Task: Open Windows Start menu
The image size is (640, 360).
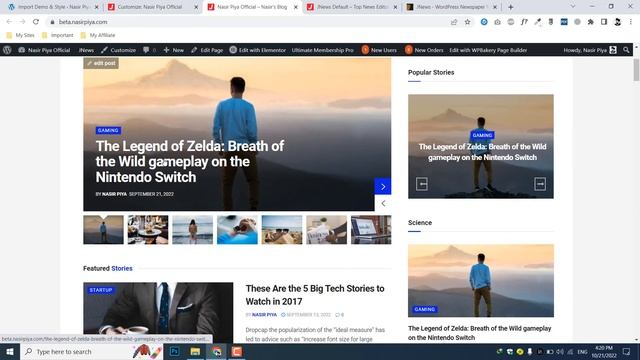Action: coord(10,351)
